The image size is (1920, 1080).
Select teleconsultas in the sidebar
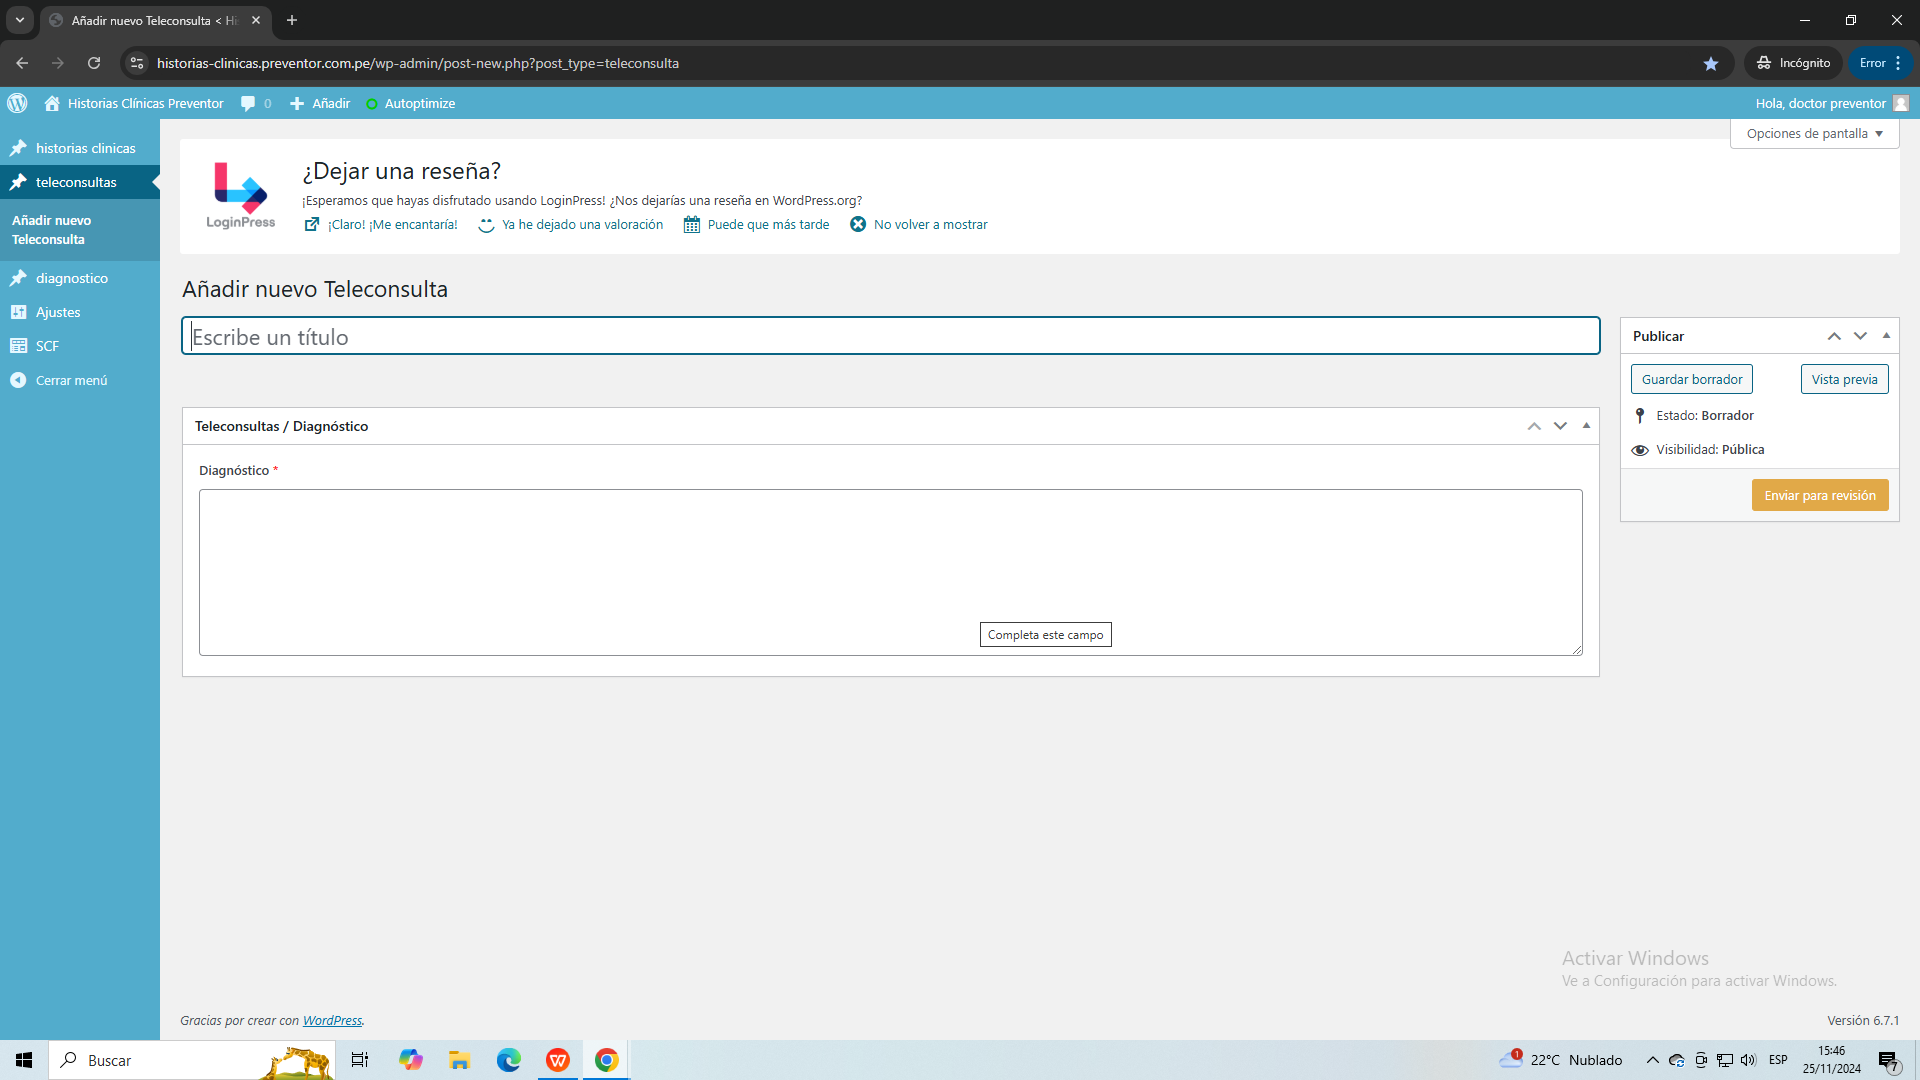tap(80, 182)
